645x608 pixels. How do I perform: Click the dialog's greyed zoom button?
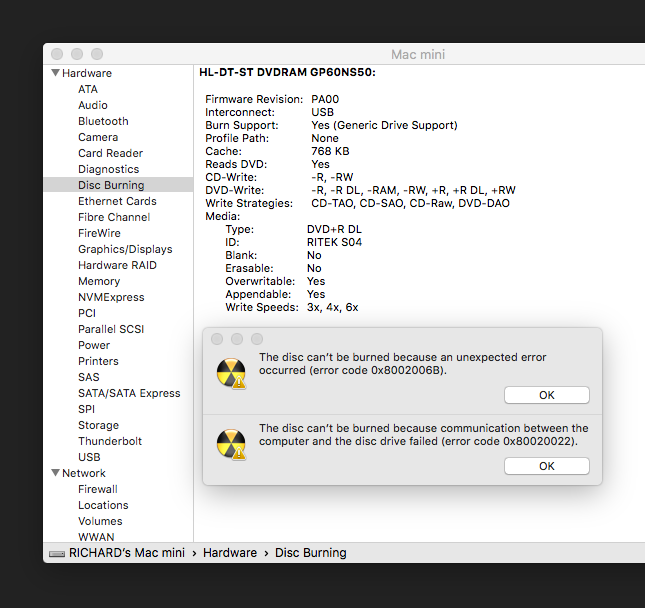point(257,339)
